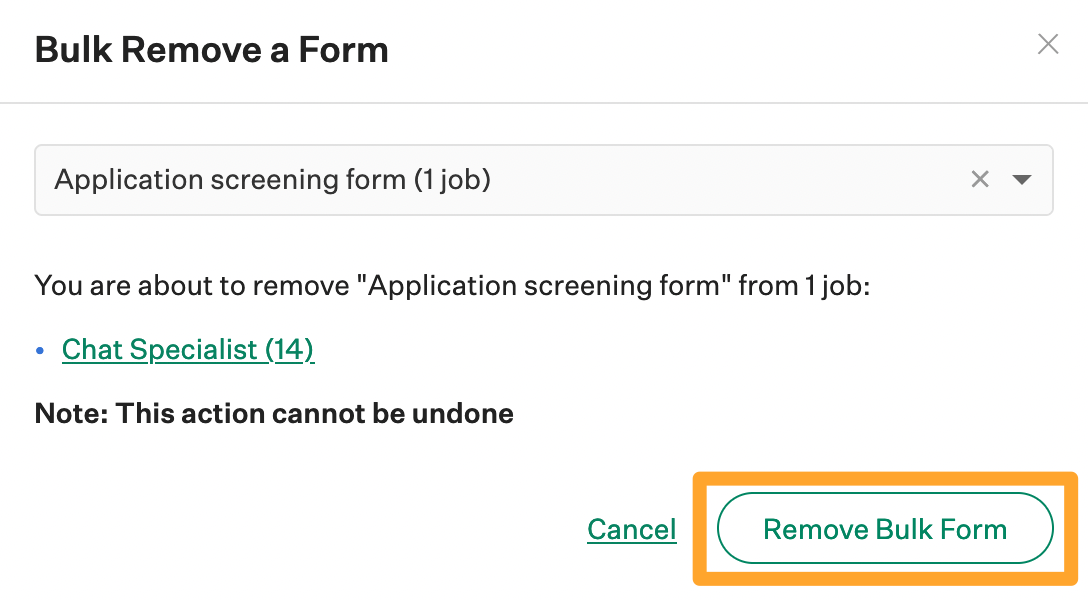The height and width of the screenshot is (600, 1088).
Task: Click the selected form text in the dropdown
Action: [x=272, y=180]
